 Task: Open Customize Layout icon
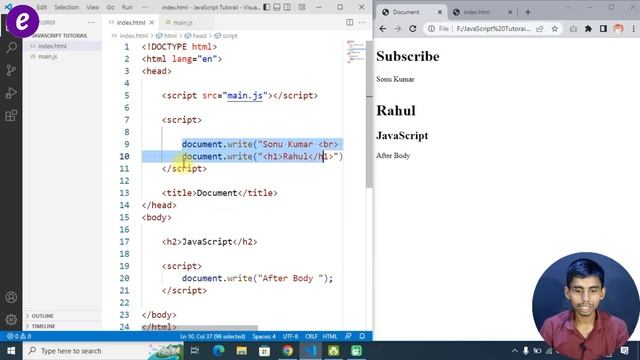pos(302,7)
